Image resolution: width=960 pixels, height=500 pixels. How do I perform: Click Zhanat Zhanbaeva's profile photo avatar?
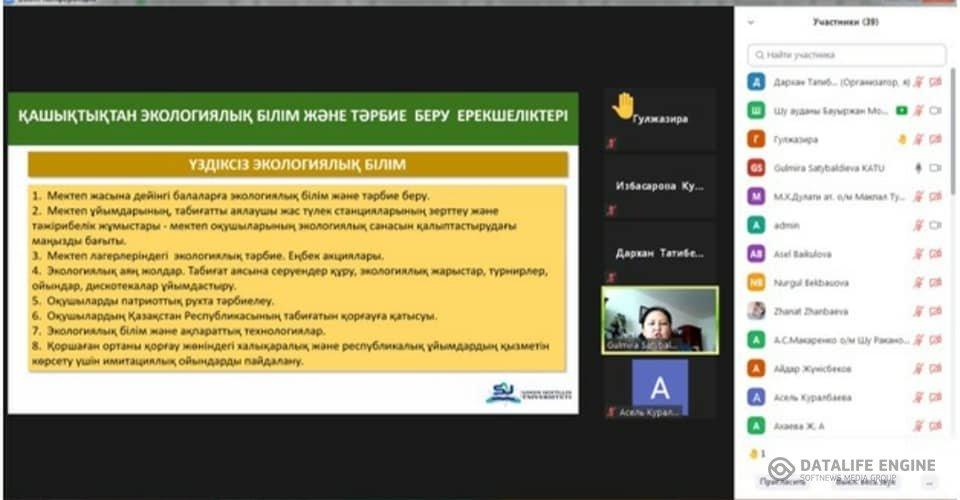tap(757, 311)
